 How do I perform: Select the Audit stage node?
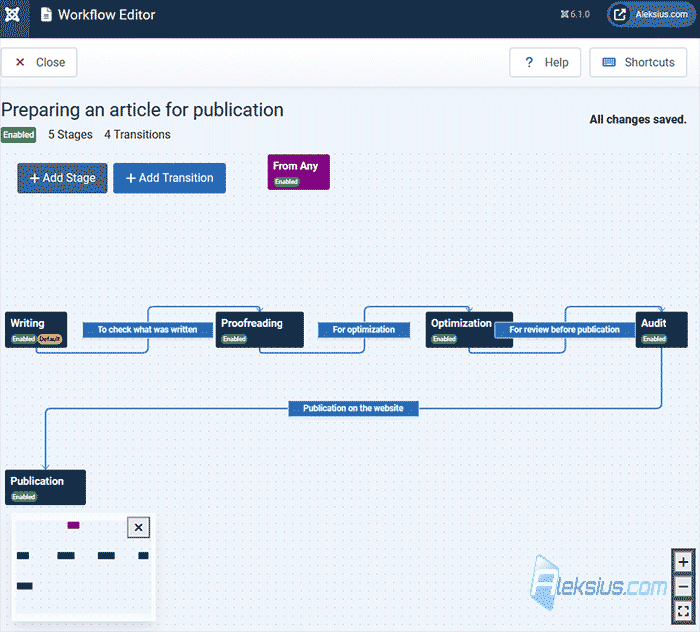tap(662, 330)
